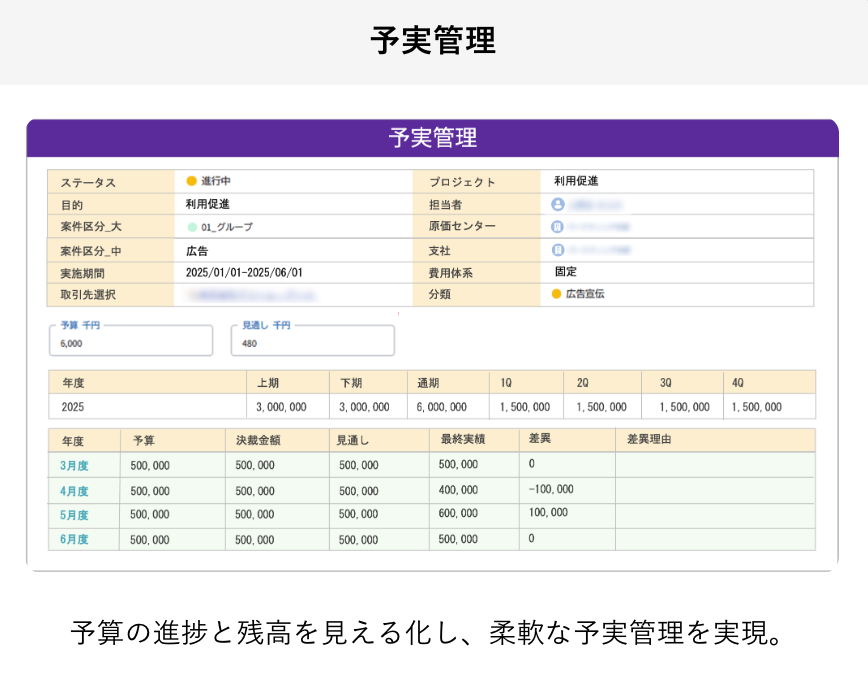
Task: Open the 4月度 monthly detail link
Action: [x=72, y=489]
